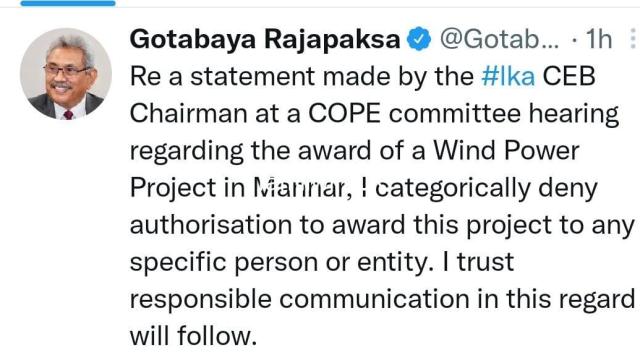The width and height of the screenshot is (640, 363).
Task: Select the blue underlined active tab
Action: click(x=68, y=3)
